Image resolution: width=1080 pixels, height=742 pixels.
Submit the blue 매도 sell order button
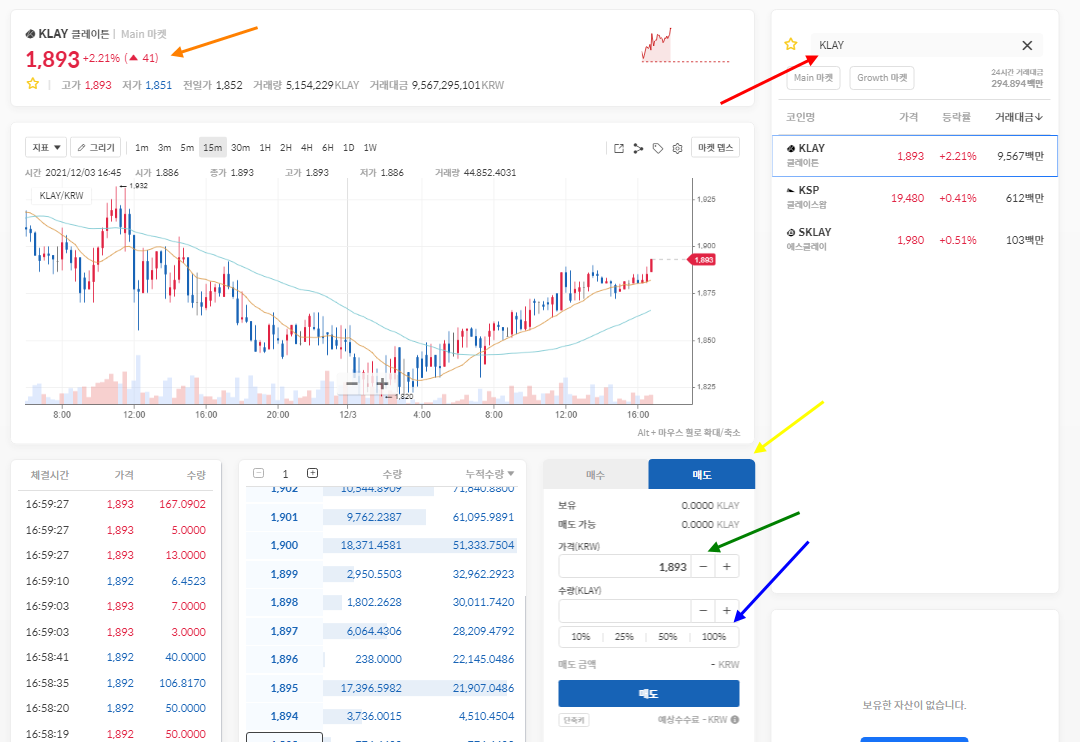649,693
